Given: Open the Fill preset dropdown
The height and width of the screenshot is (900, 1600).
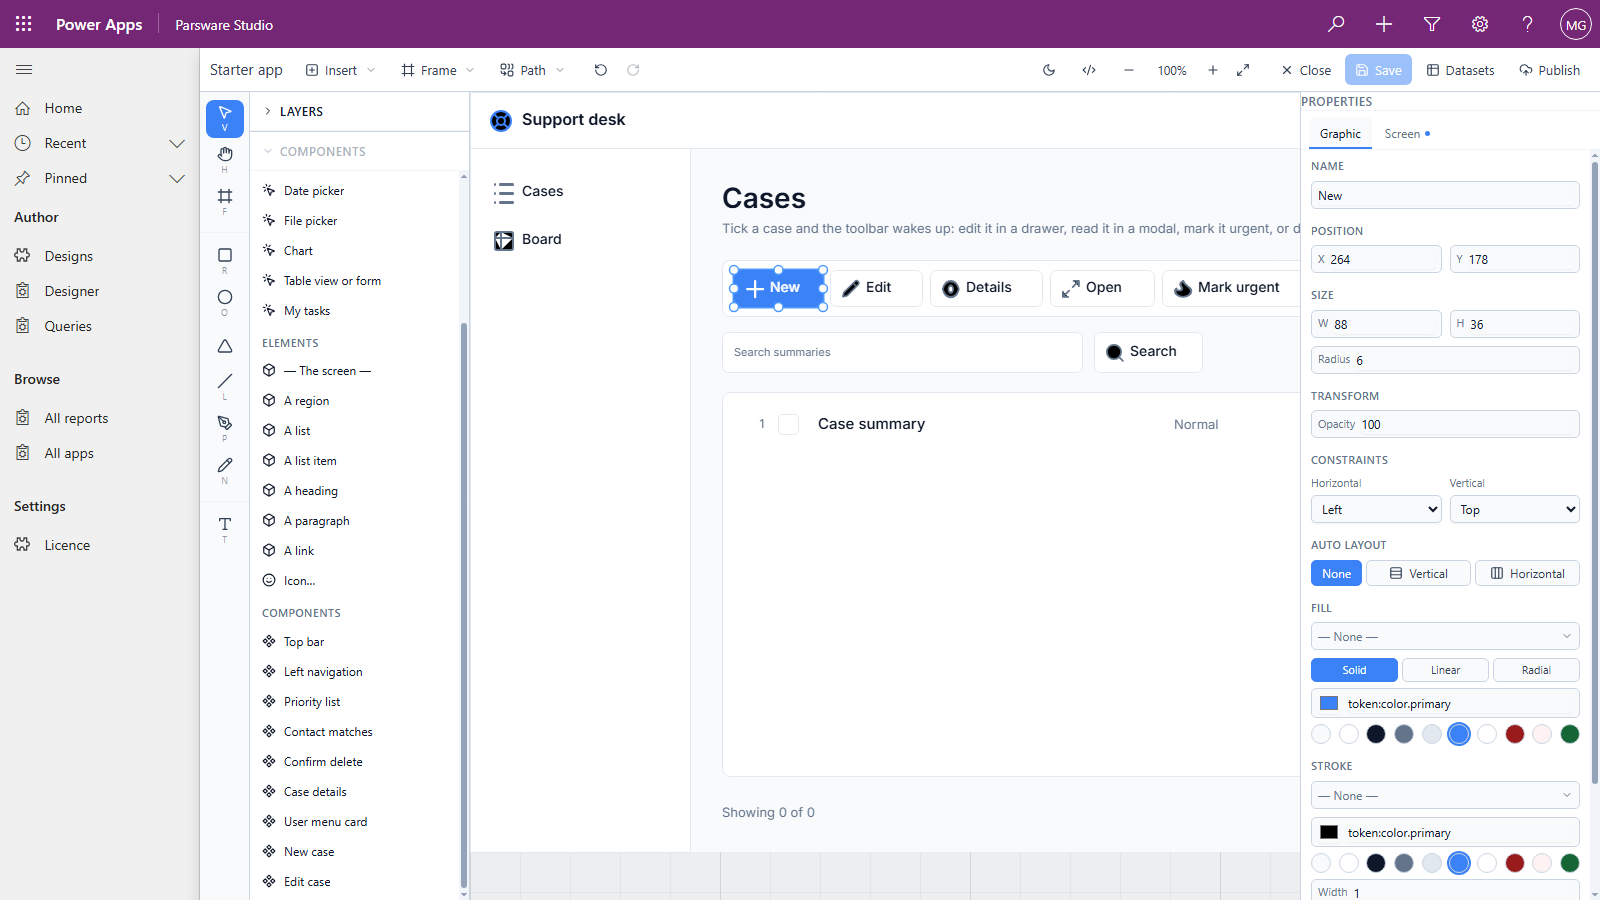Looking at the screenshot, I should pos(1445,636).
